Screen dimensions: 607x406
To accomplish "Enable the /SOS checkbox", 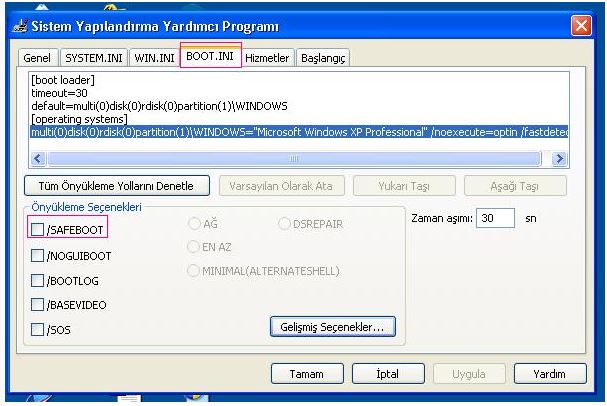I will click(37, 329).
